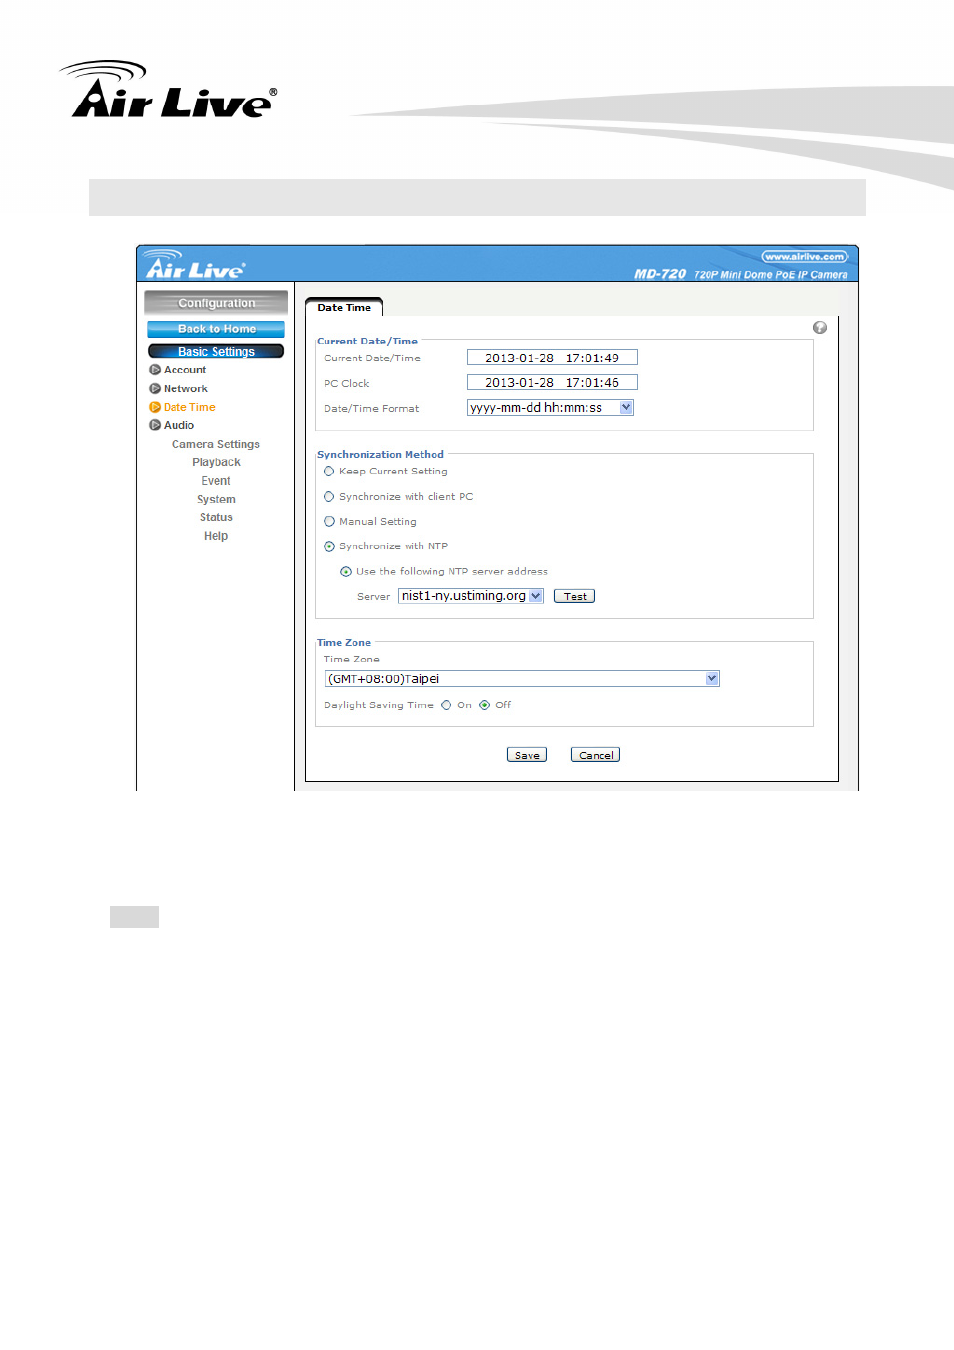Click the Synchronization Method heading

click(380, 454)
